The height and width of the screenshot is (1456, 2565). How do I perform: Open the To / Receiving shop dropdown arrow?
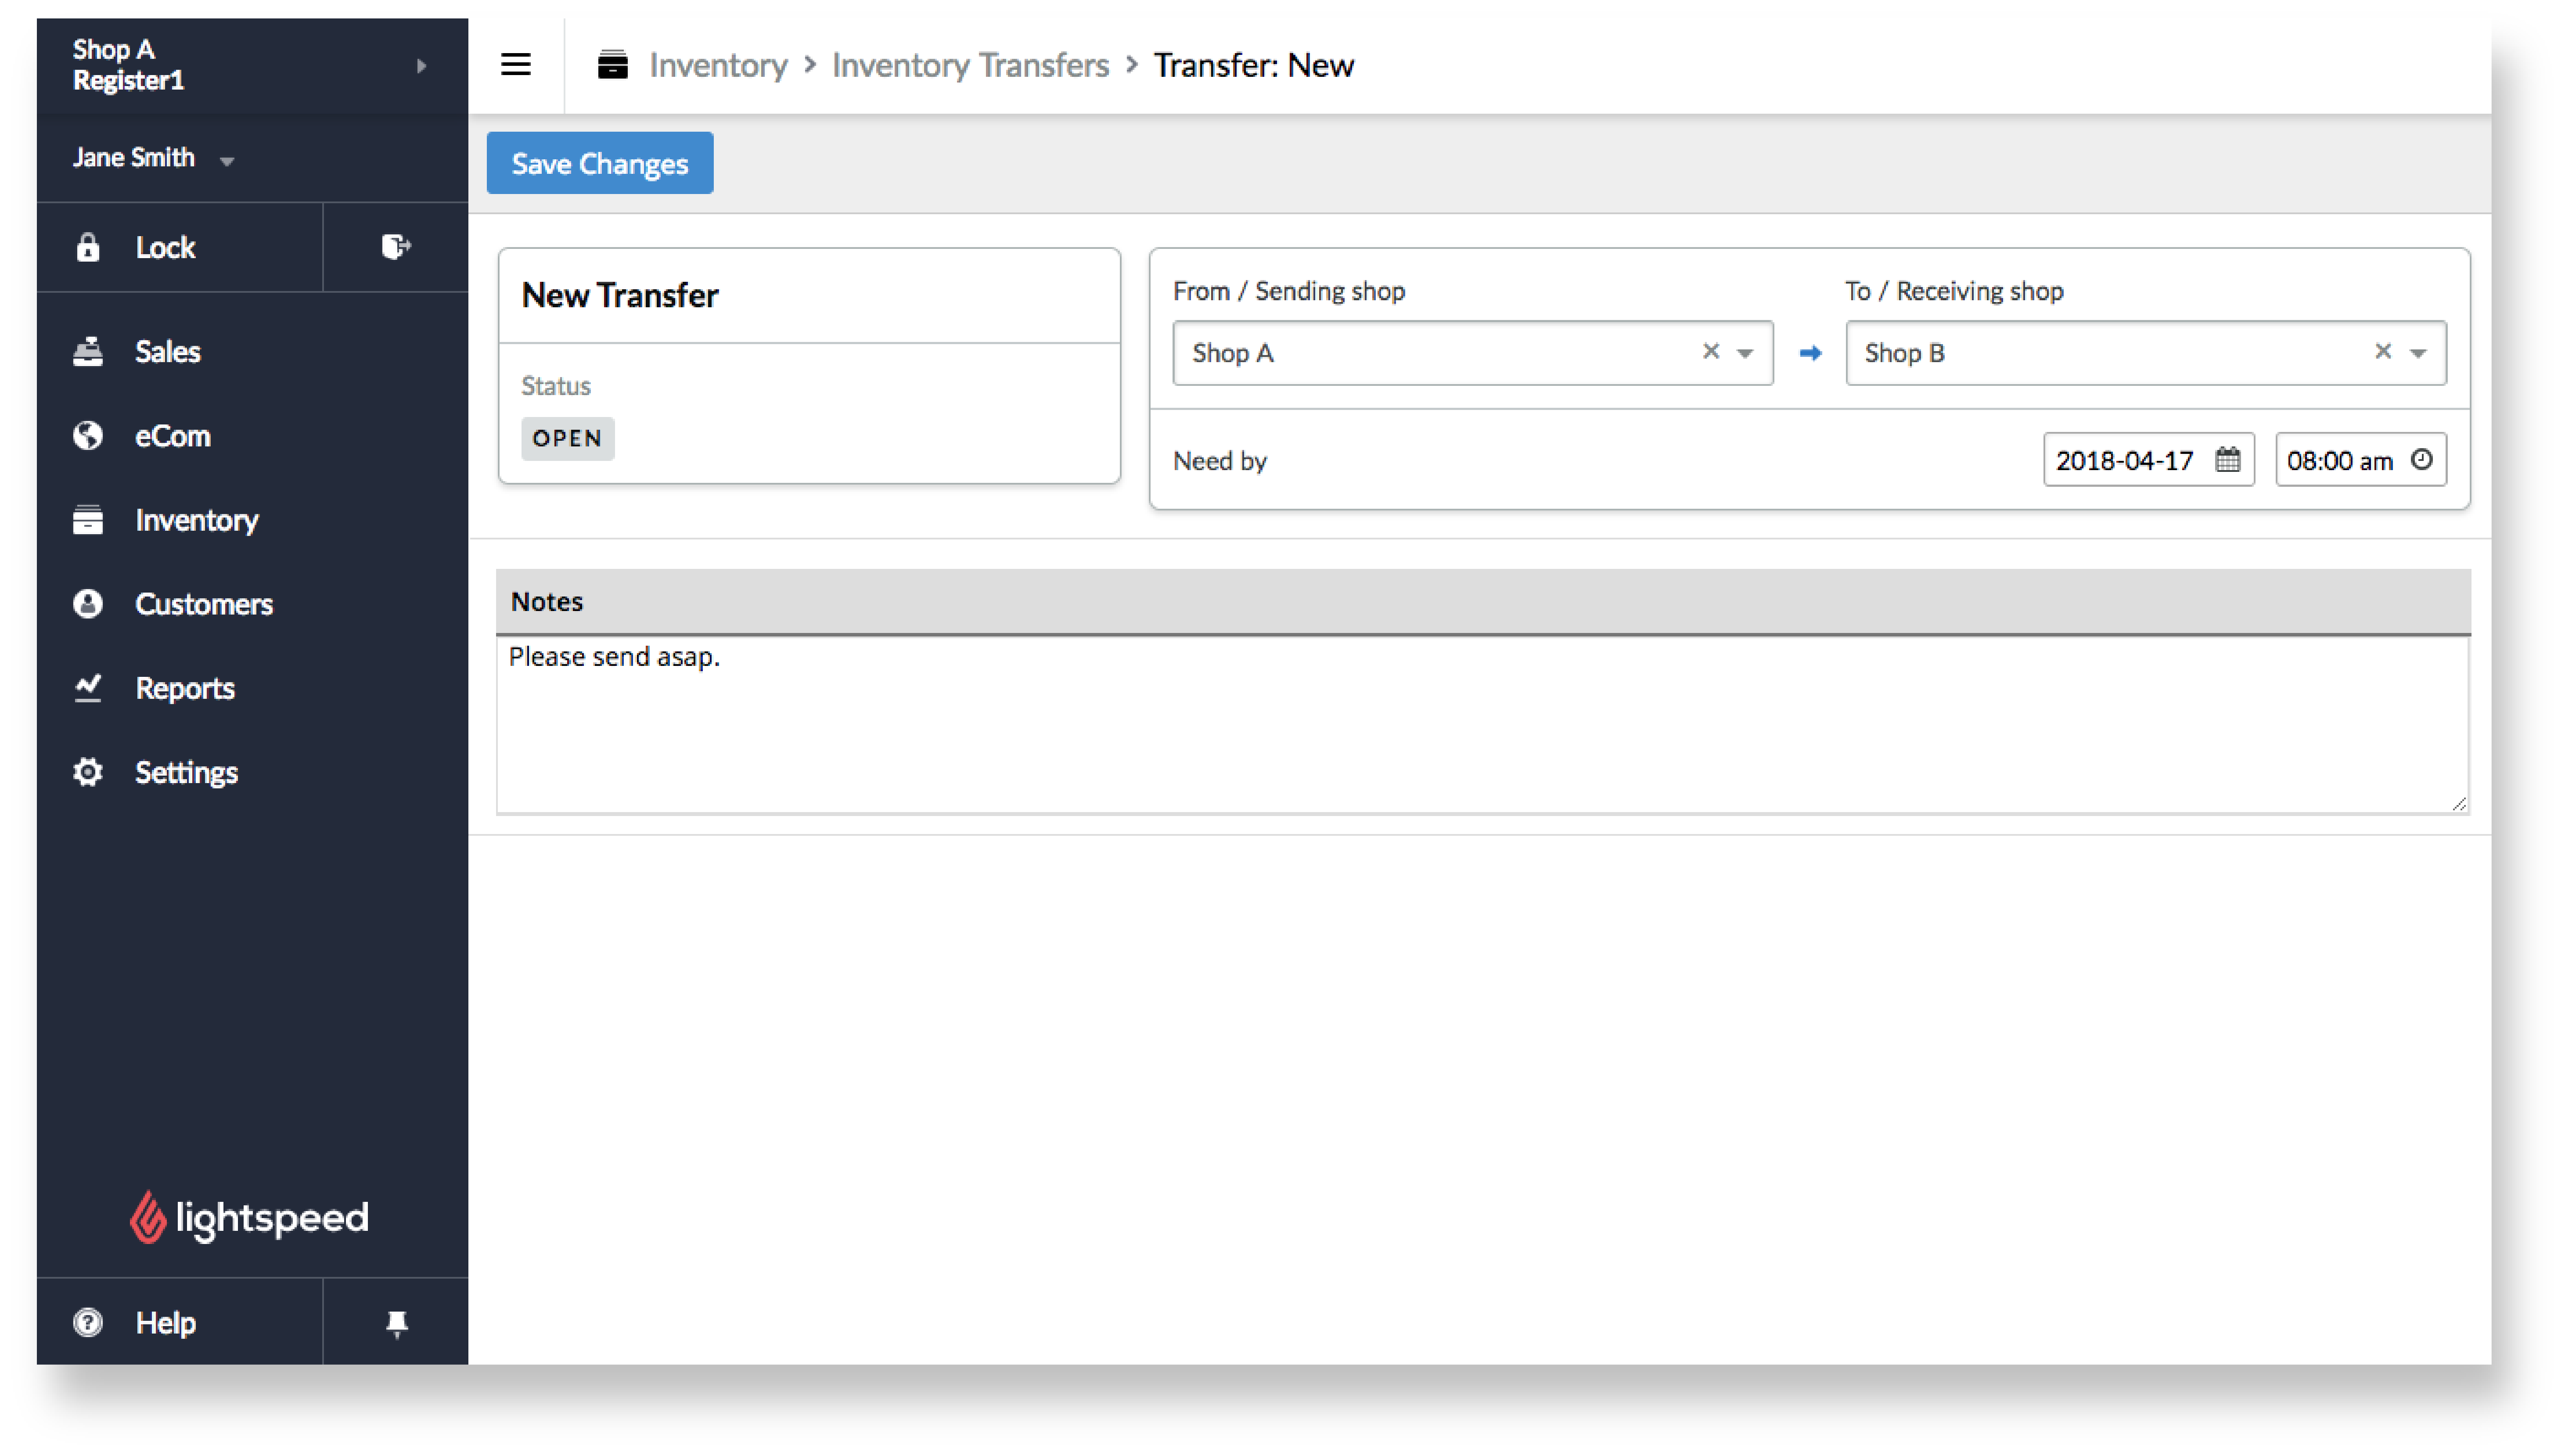click(2417, 353)
